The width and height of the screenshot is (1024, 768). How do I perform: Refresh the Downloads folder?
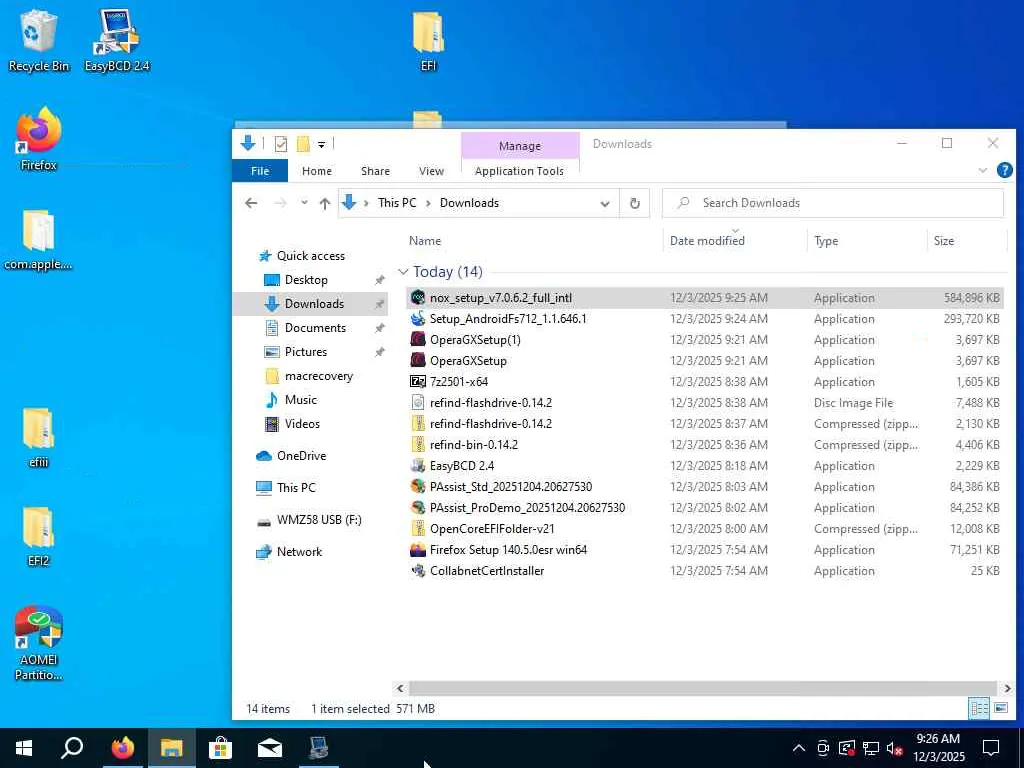click(x=634, y=203)
